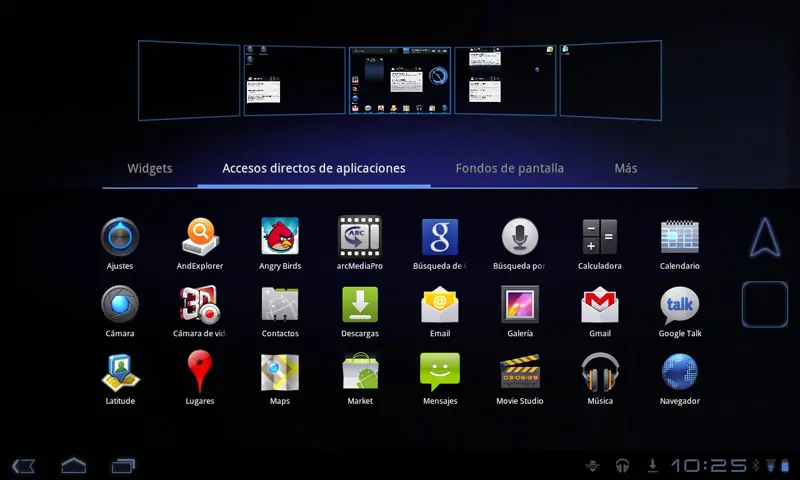Tap the 10:25 clock in status bar
The height and width of the screenshot is (480, 800).
(709, 465)
